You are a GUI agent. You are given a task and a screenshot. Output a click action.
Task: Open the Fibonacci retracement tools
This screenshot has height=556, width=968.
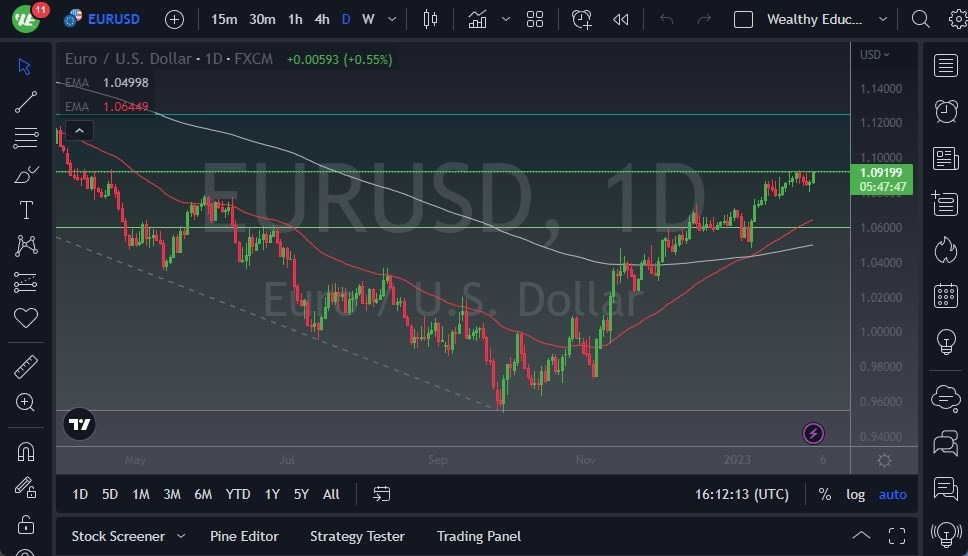click(25, 138)
